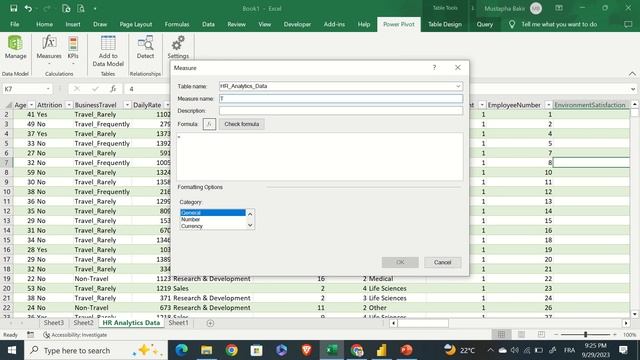Click OK in Measure dialog
Screen dimensions: 640x360
click(x=400, y=262)
